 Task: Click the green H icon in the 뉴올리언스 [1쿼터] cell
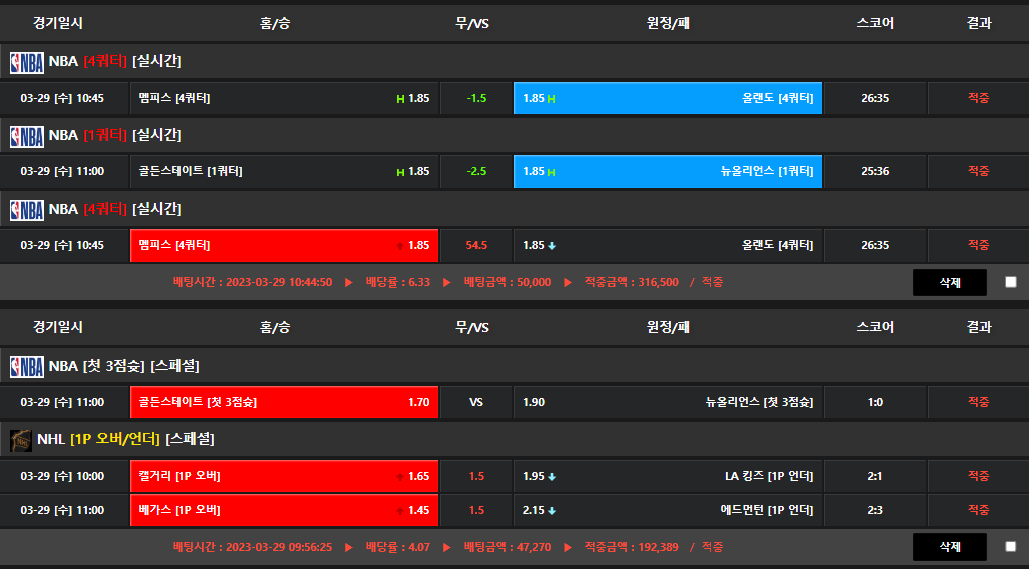click(551, 172)
